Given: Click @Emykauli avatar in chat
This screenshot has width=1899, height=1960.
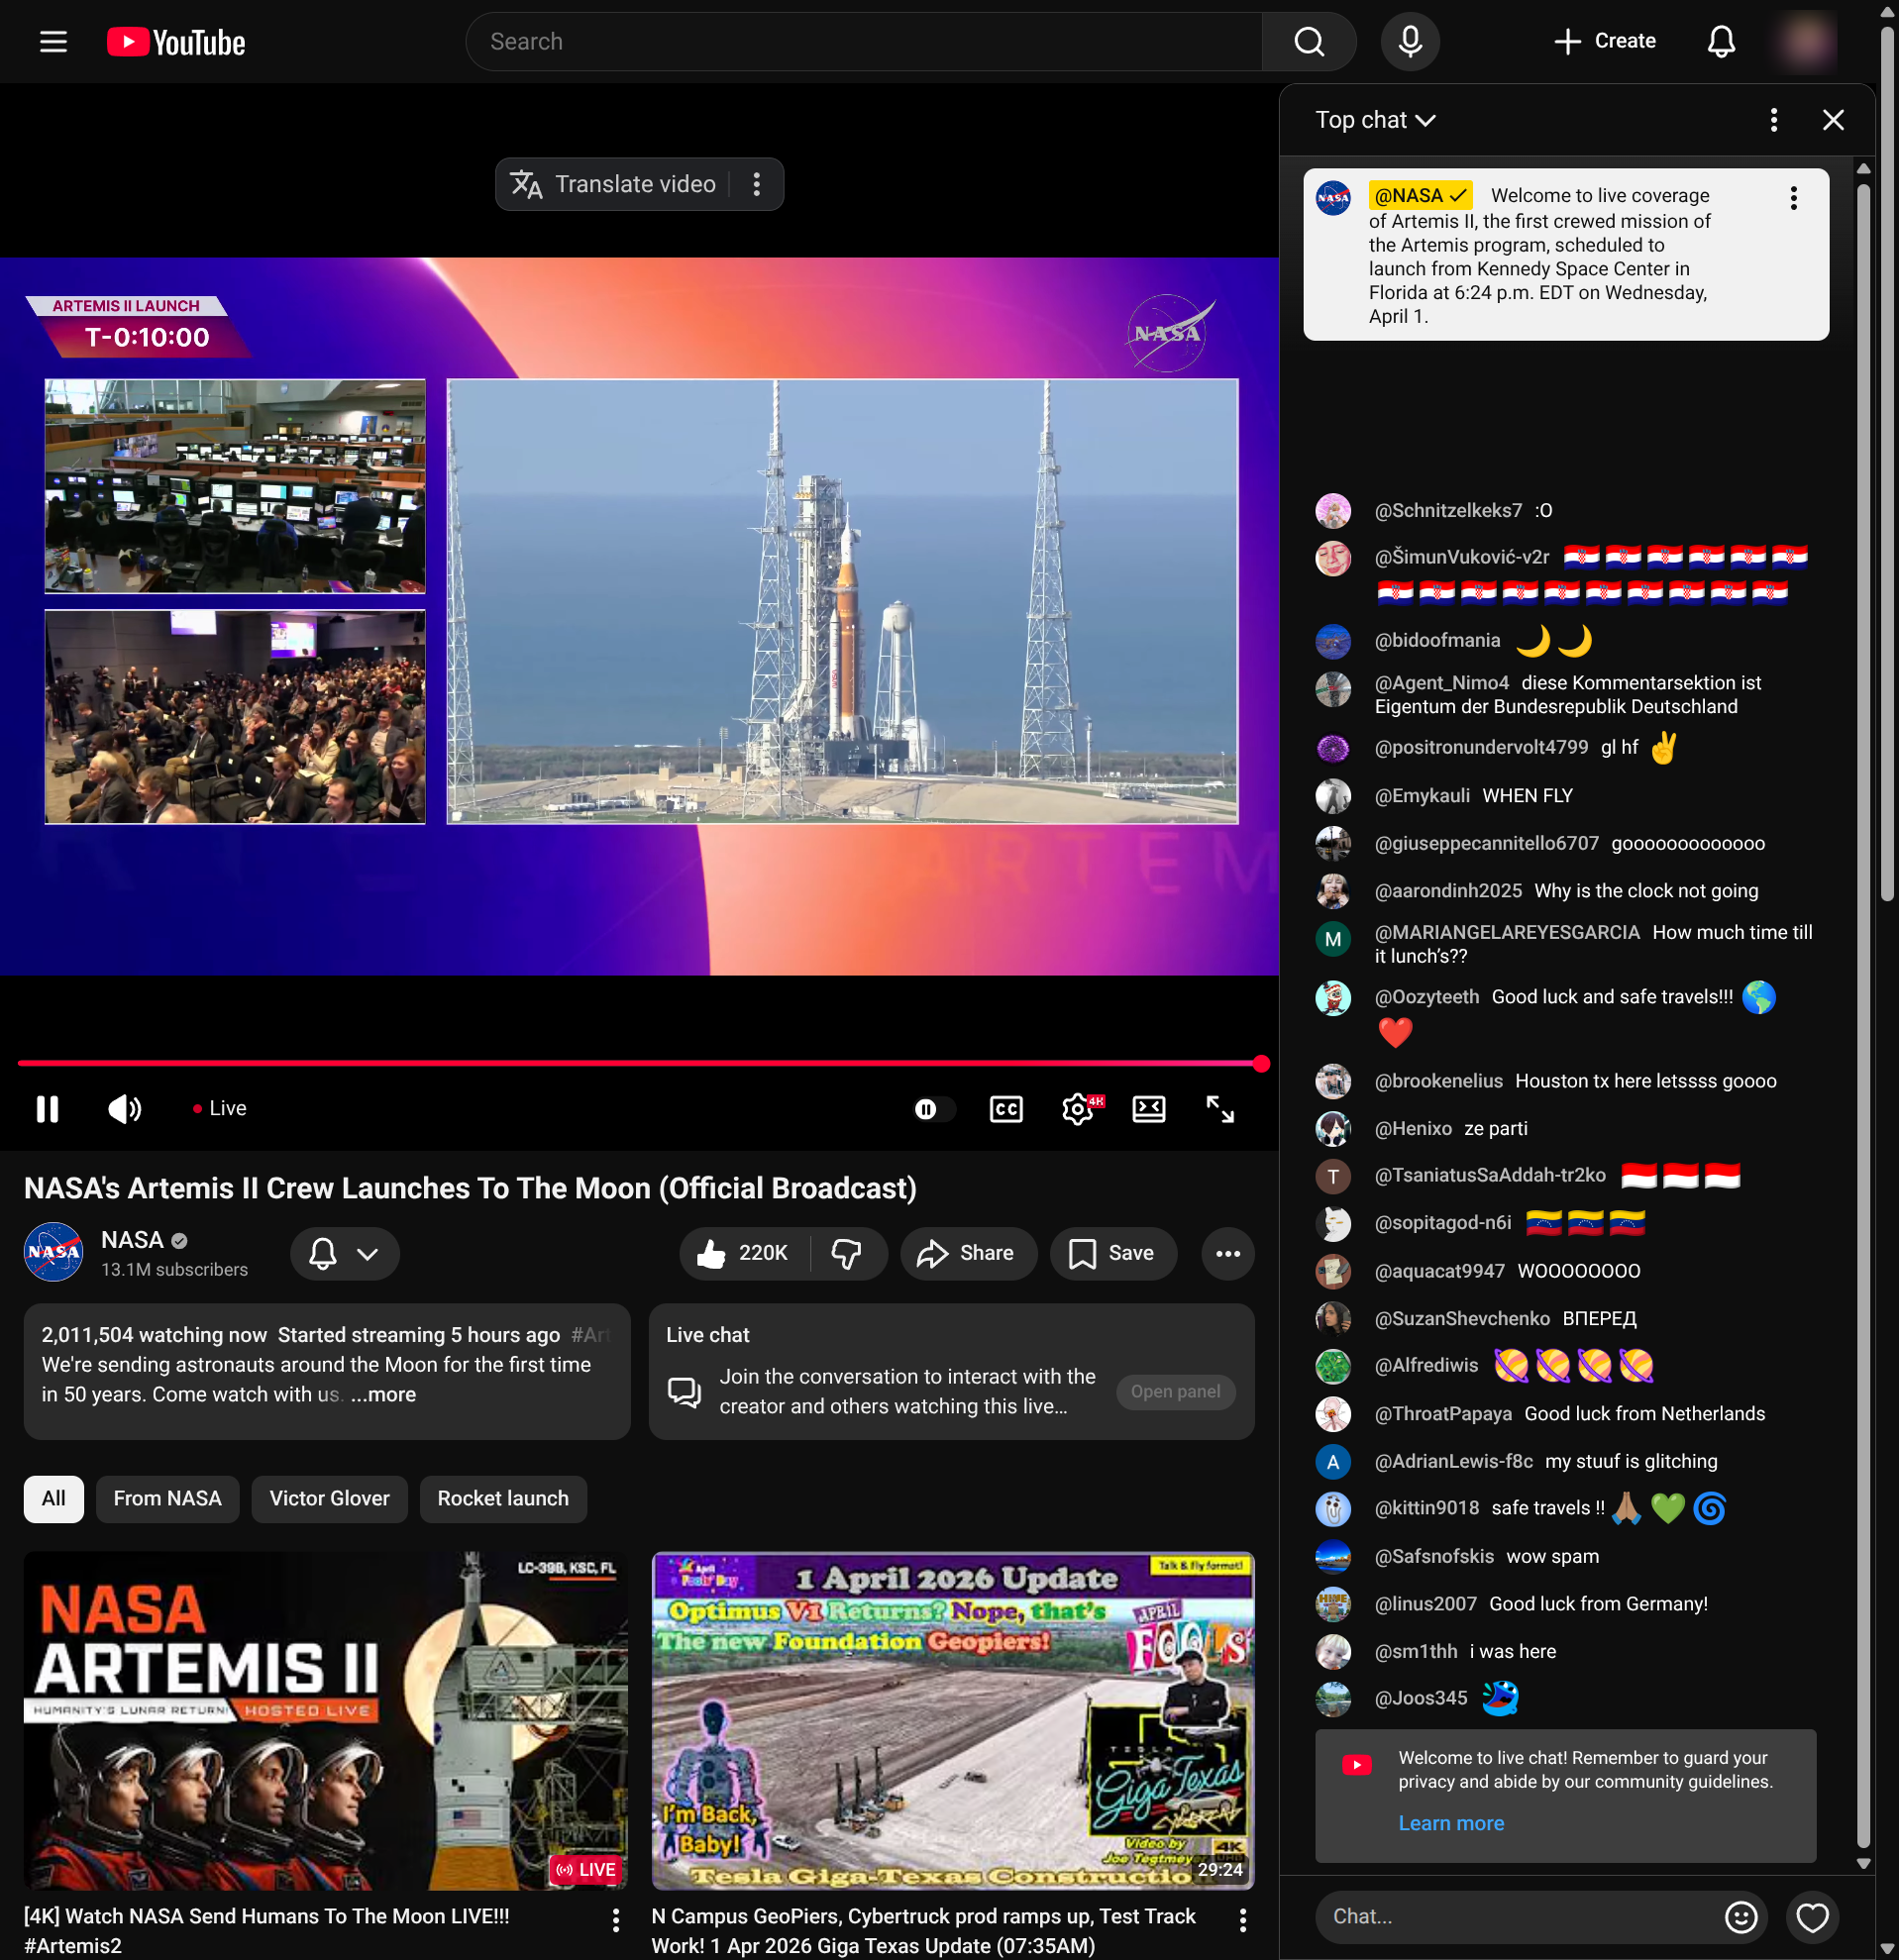Looking at the screenshot, I should [x=1332, y=796].
